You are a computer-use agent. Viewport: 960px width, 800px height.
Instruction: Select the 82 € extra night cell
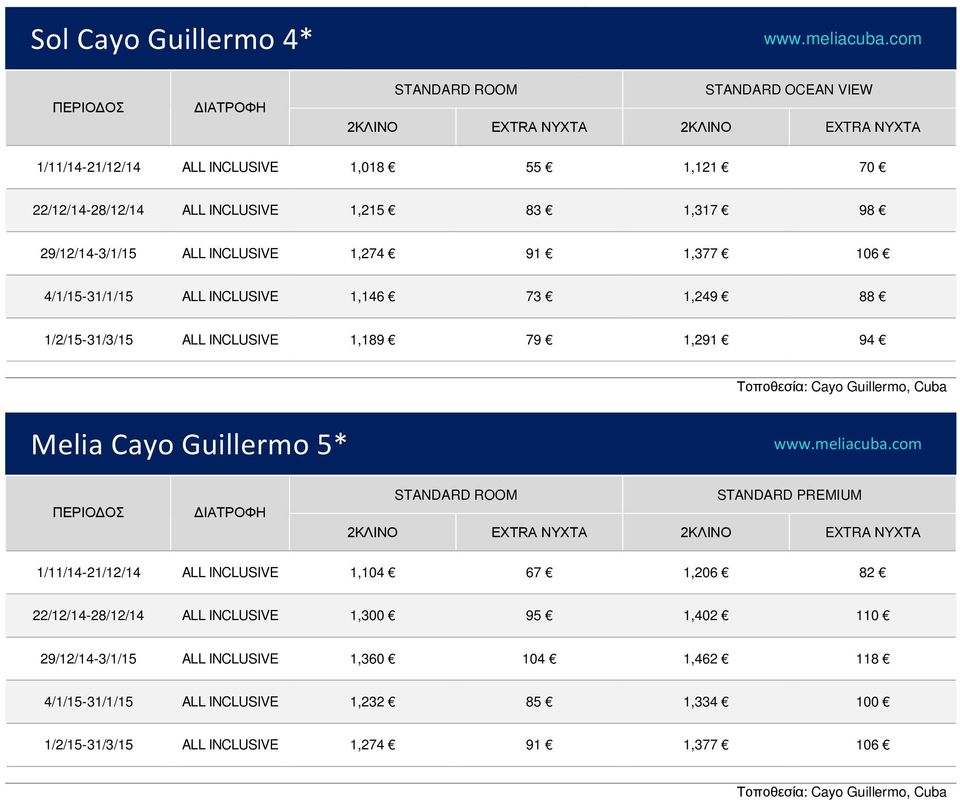coord(872,572)
